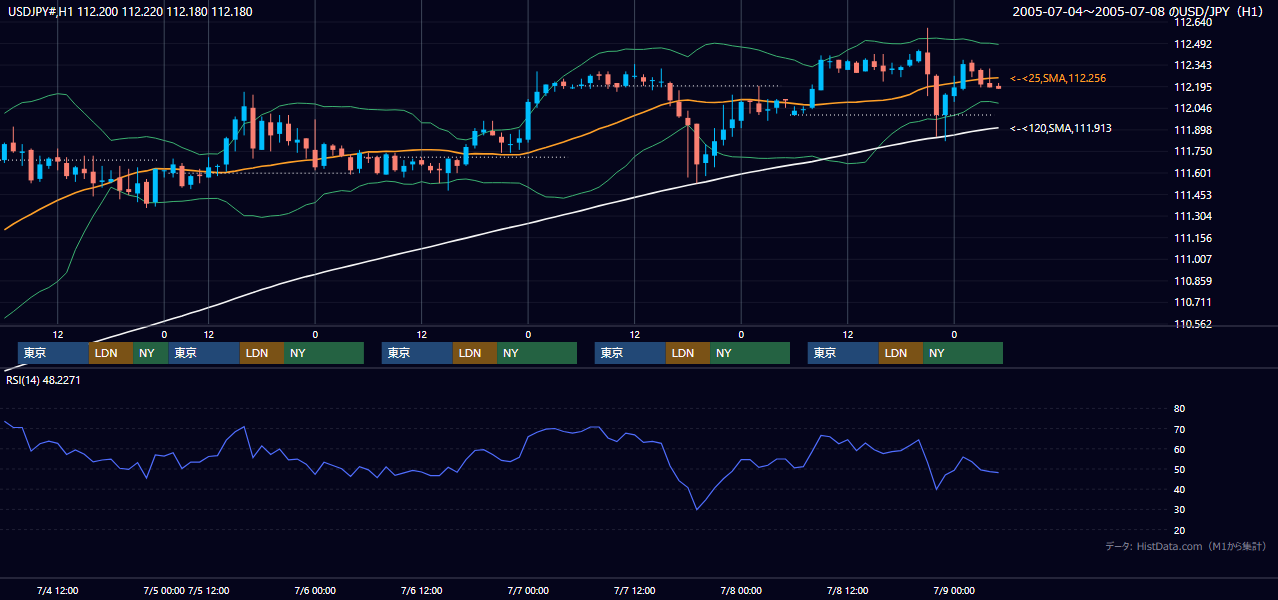Image resolution: width=1278 pixels, height=600 pixels.
Task: Click RSI scale value 80
Action: click(x=1179, y=409)
